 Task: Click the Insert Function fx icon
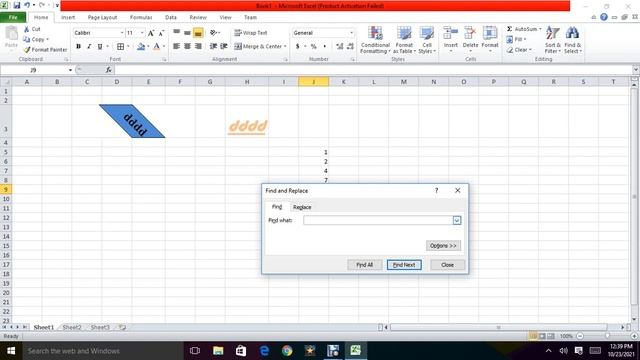[x=108, y=70]
